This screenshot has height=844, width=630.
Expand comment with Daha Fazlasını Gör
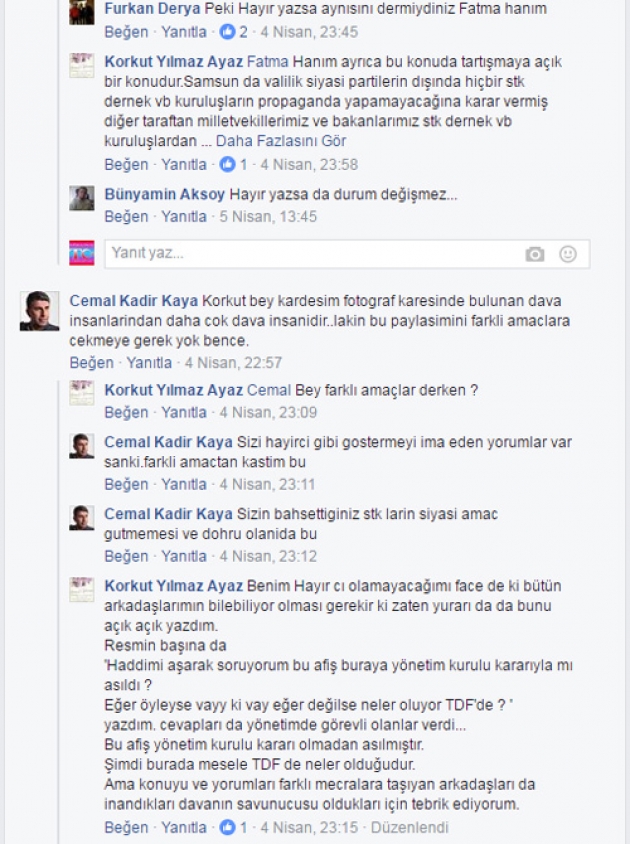[281, 141]
